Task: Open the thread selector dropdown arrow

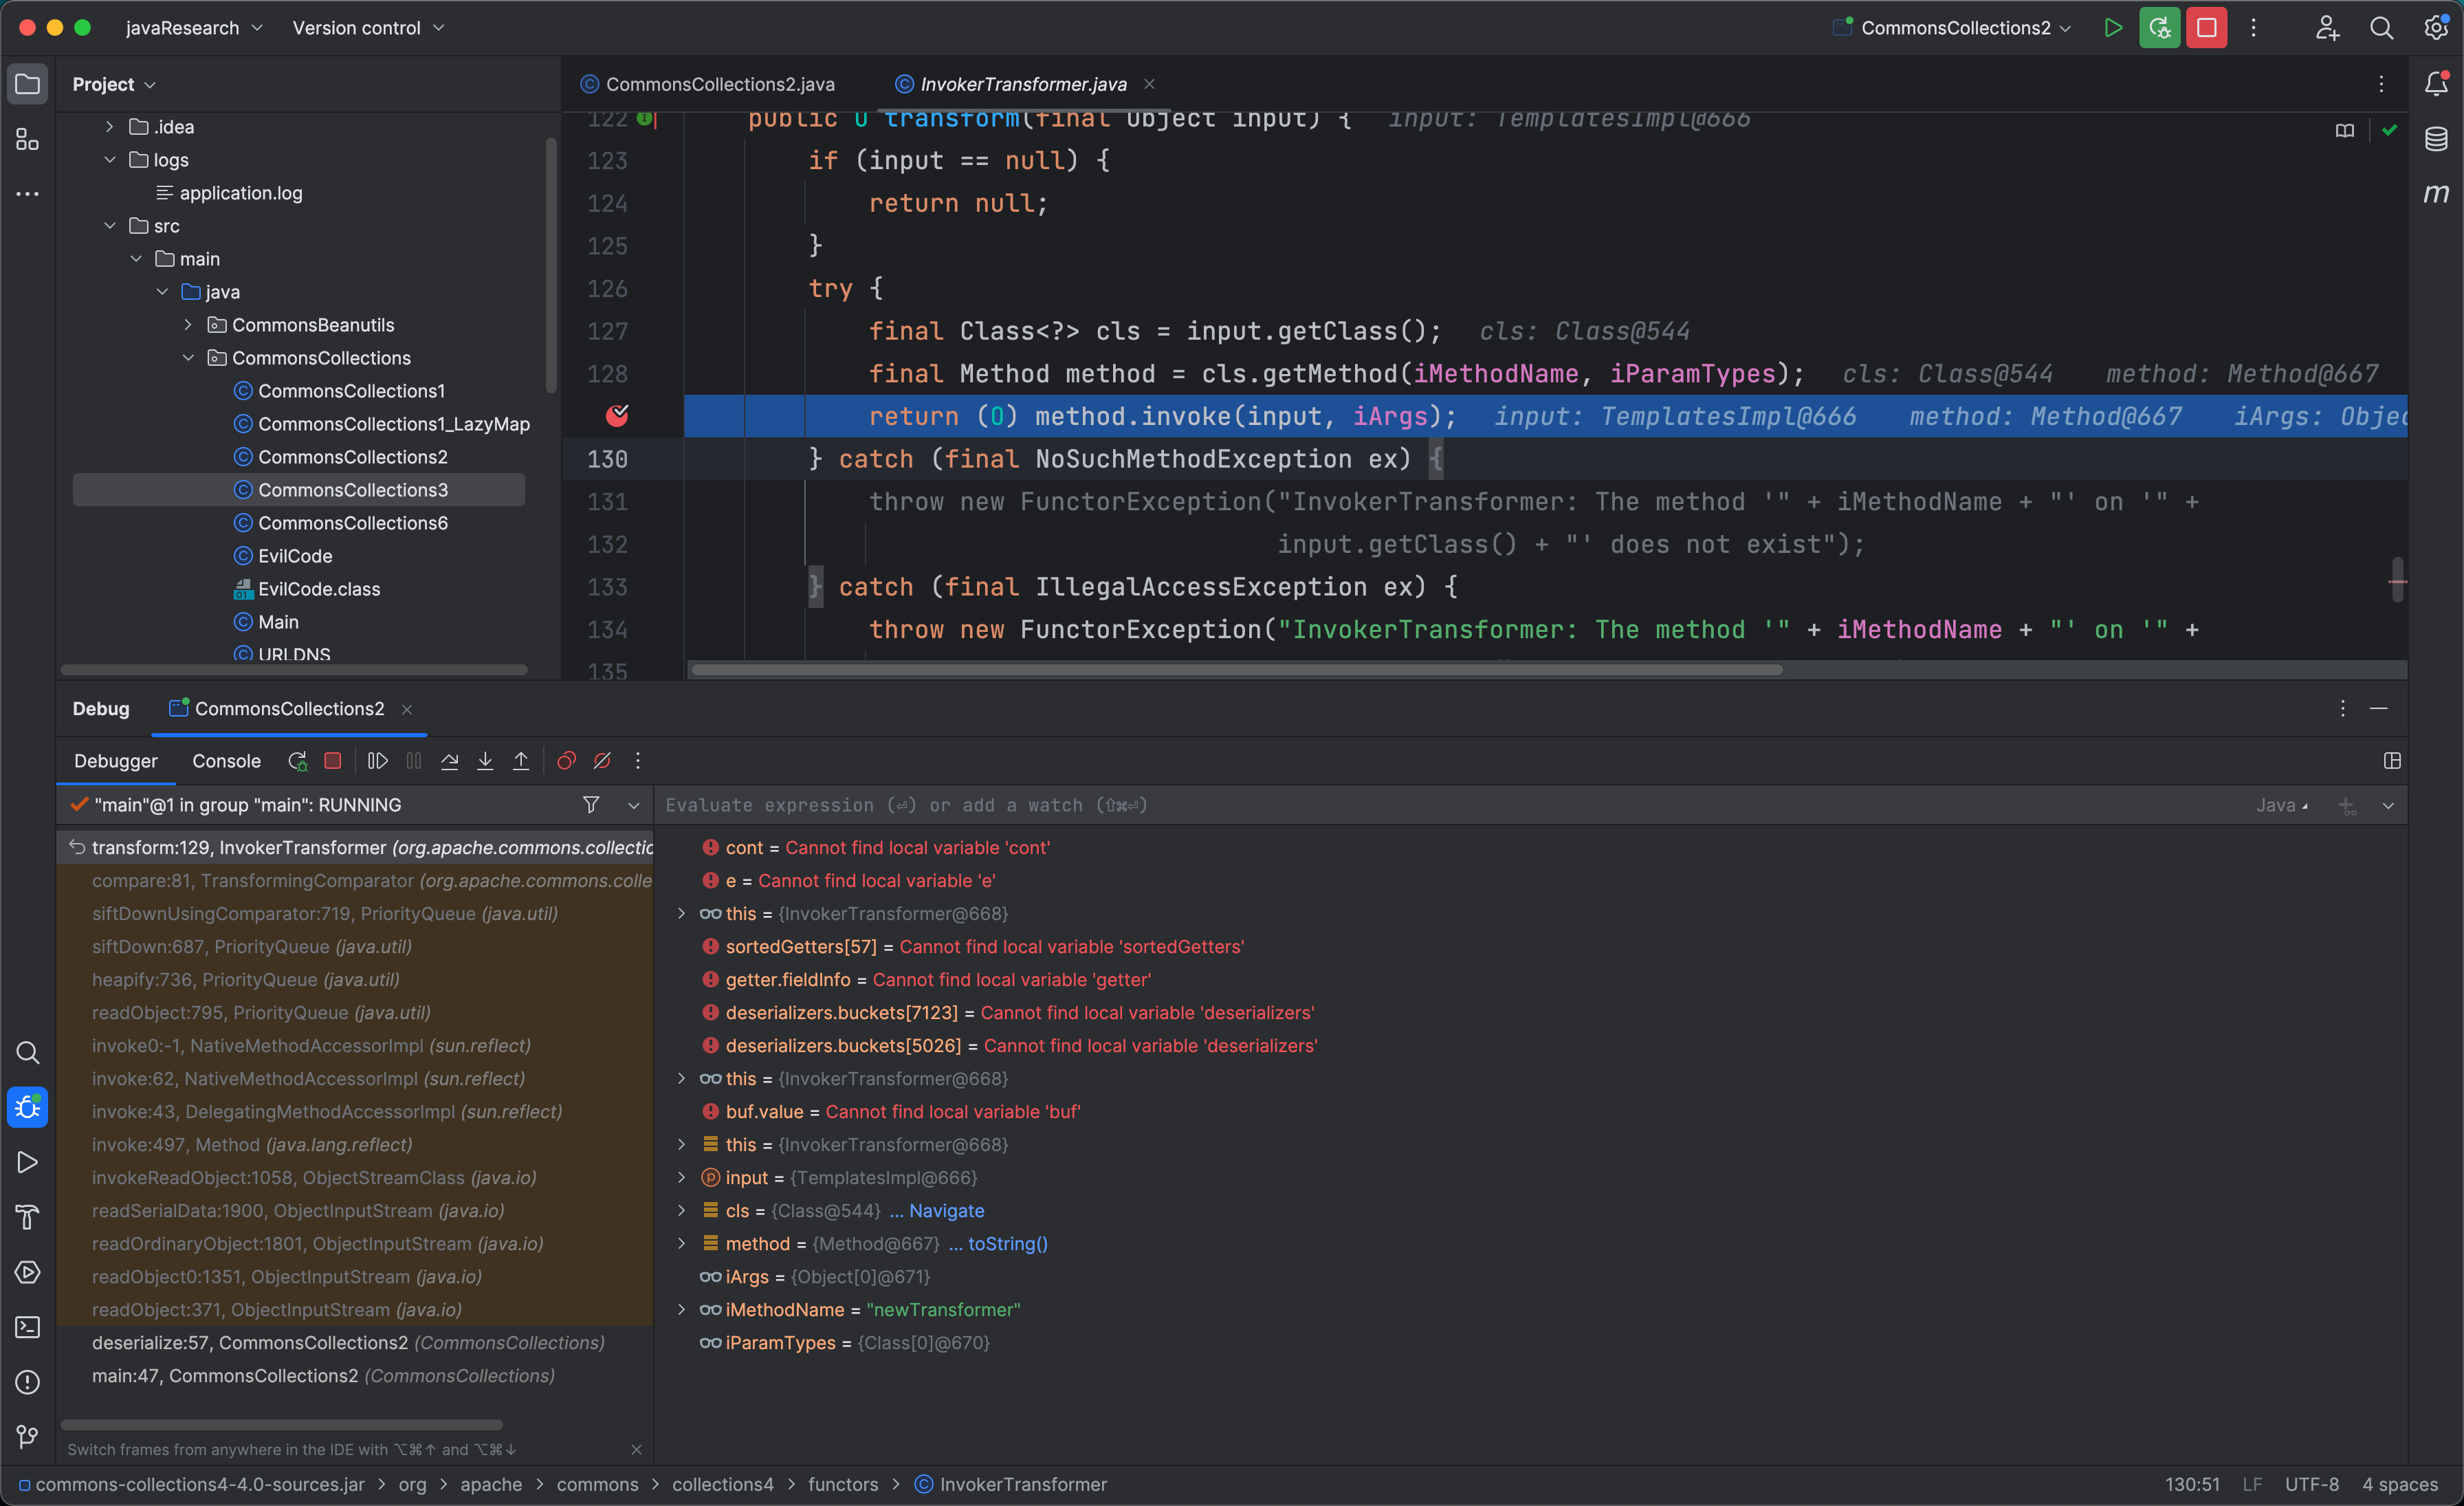Action: point(633,805)
